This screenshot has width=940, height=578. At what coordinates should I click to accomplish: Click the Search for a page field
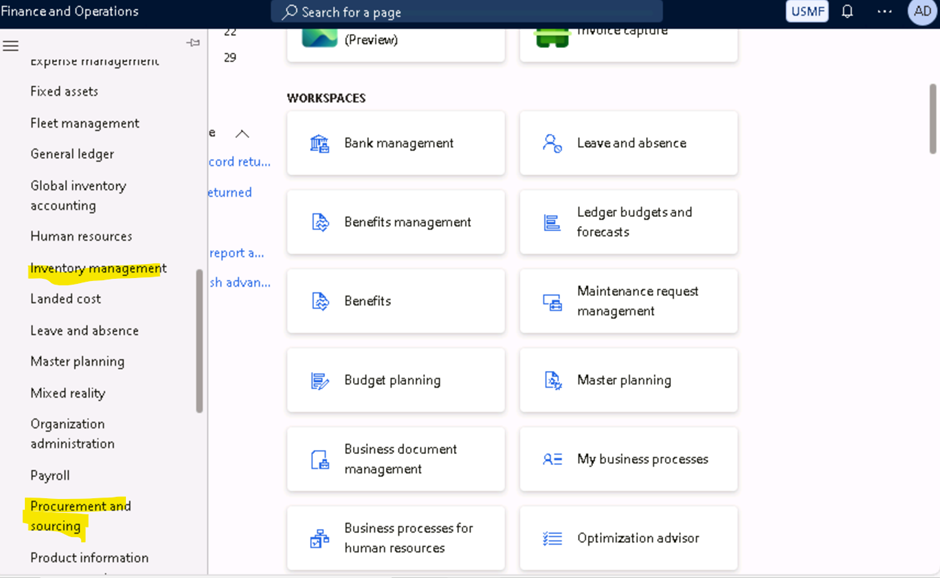pos(466,12)
